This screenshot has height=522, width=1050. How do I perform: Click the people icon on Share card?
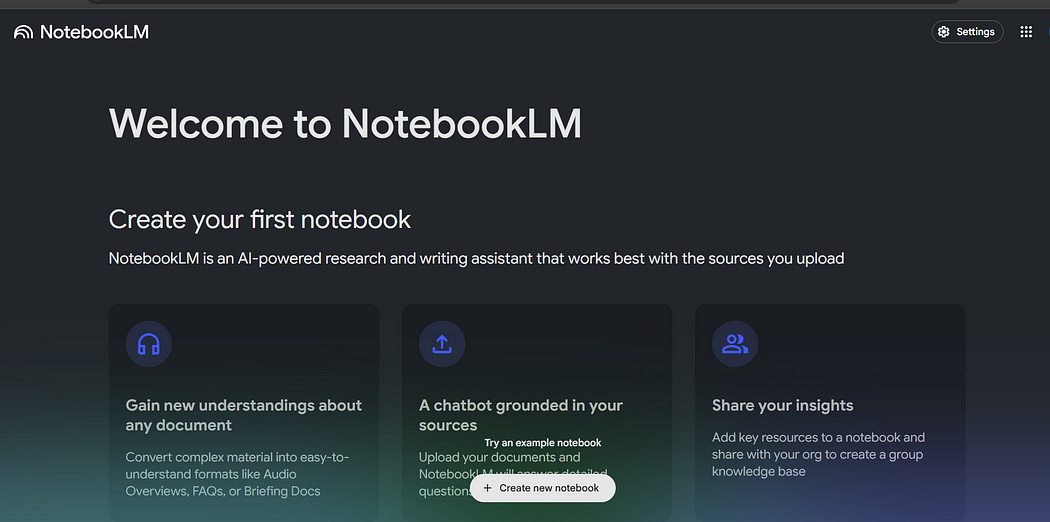pos(735,344)
